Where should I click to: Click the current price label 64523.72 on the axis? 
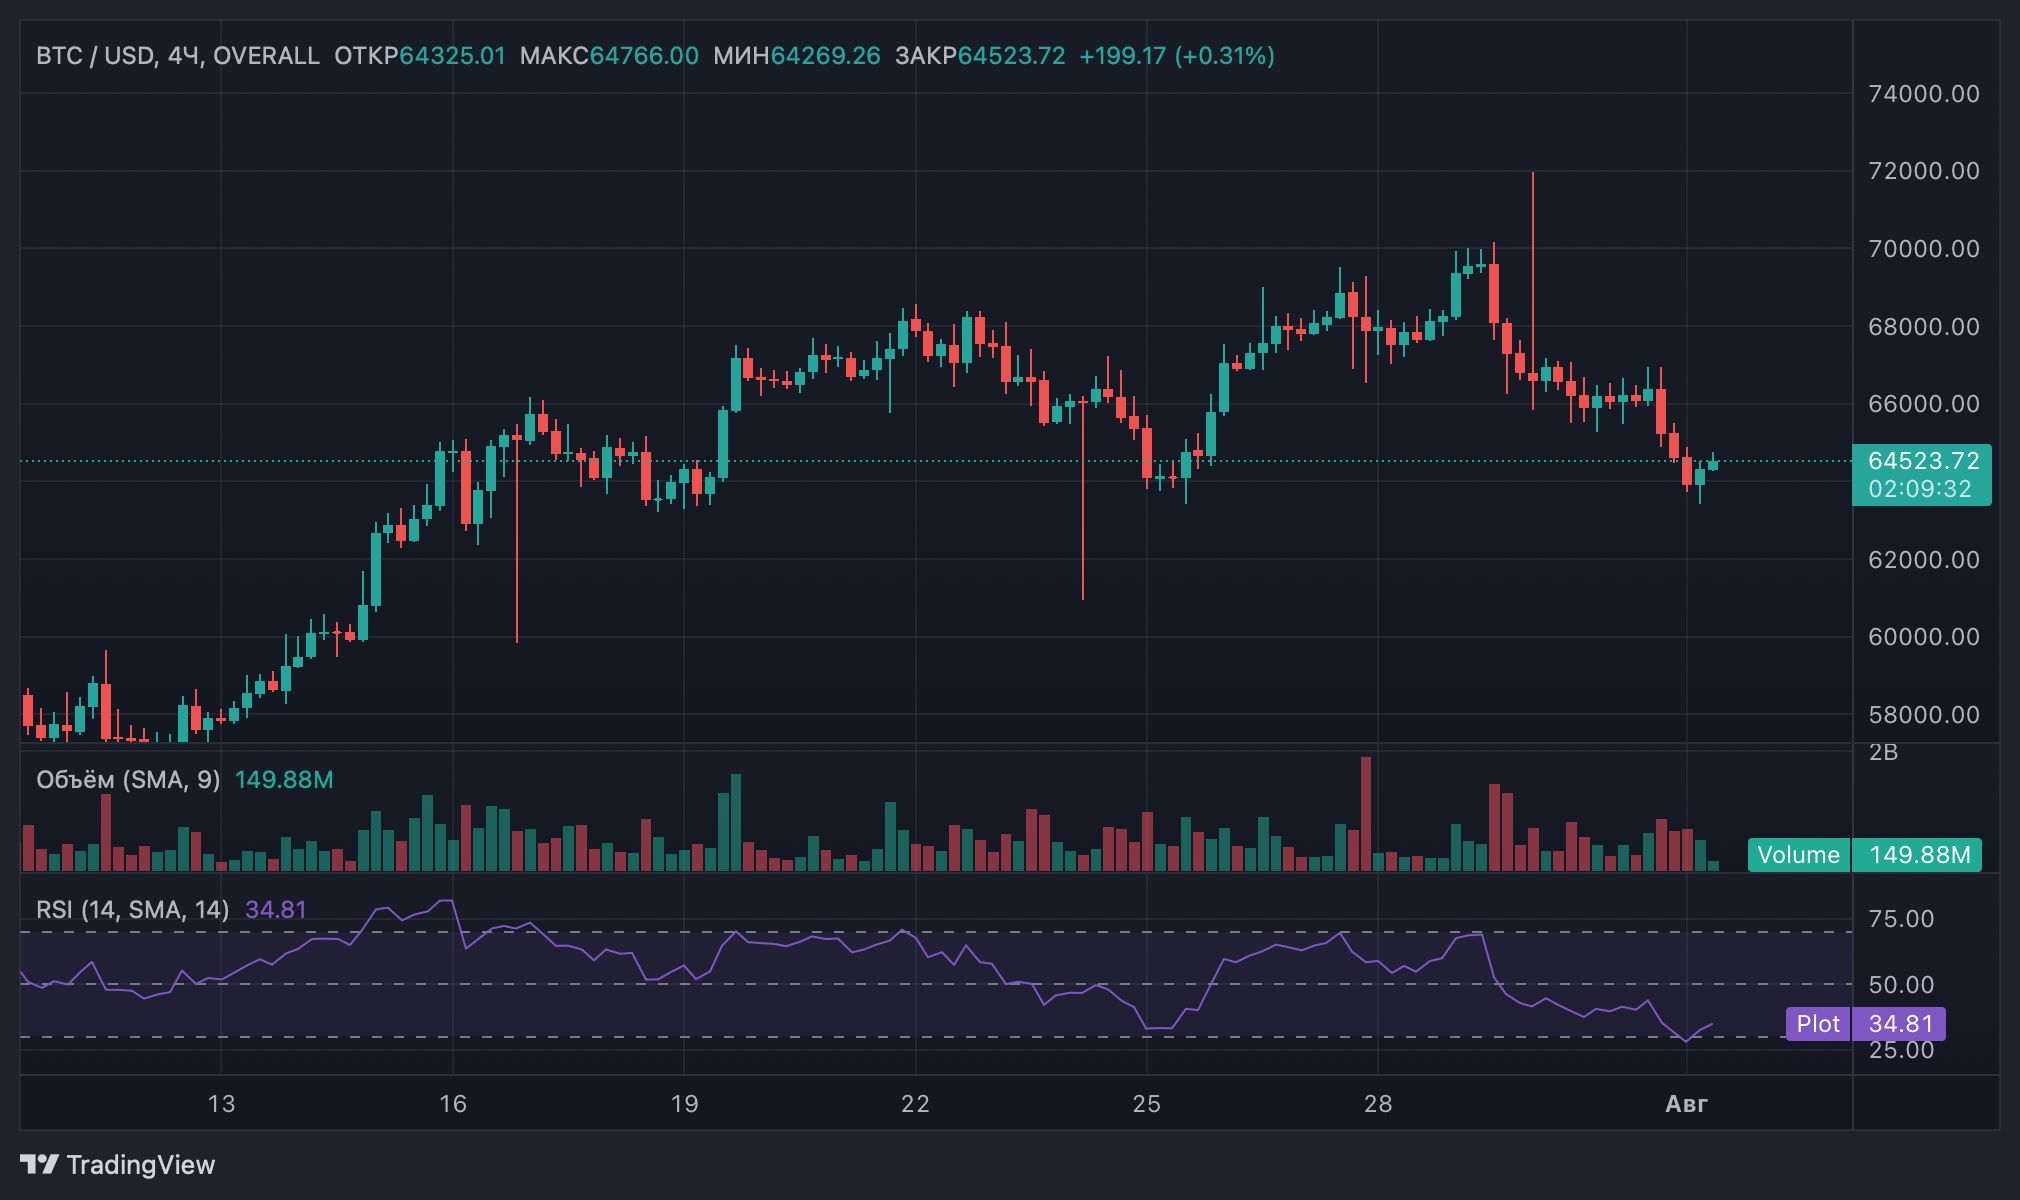pyautogui.click(x=1923, y=461)
